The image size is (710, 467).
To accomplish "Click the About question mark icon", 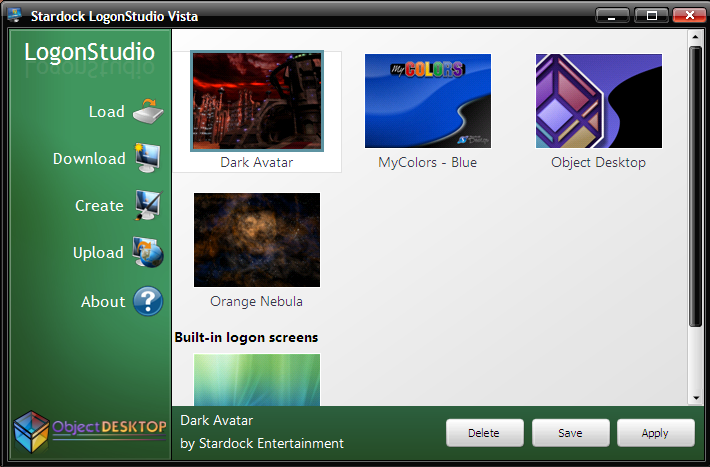I will point(148,301).
